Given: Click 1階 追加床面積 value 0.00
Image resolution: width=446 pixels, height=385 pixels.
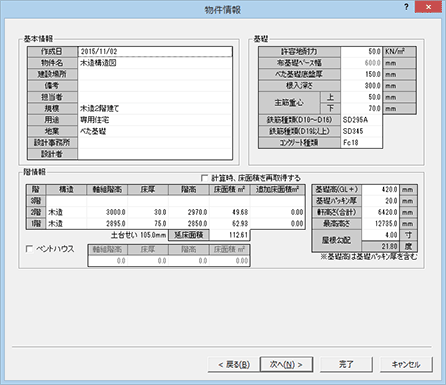Looking at the screenshot, I should (x=277, y=224).
